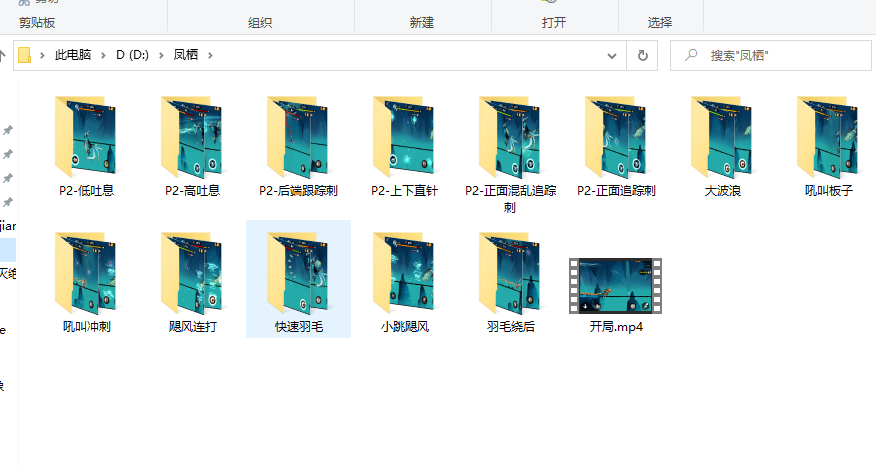The image size is (876, 469).
Task: Click the 打开 ribbon group label
Action: pos(554,23)
